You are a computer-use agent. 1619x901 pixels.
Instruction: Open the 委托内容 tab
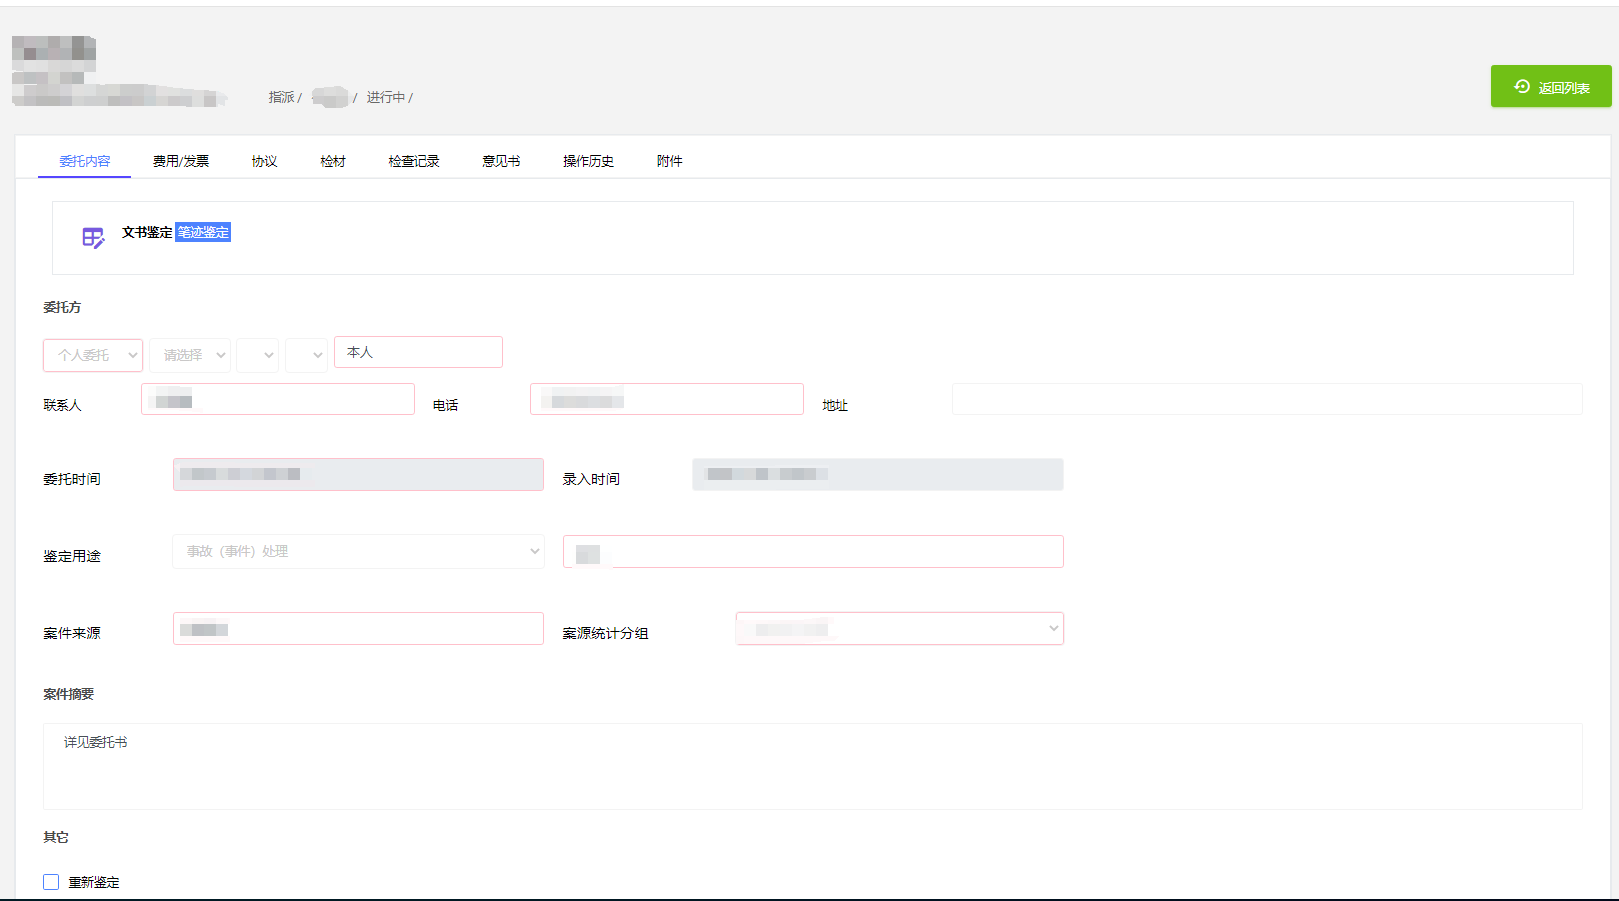[x=85, y=161]
